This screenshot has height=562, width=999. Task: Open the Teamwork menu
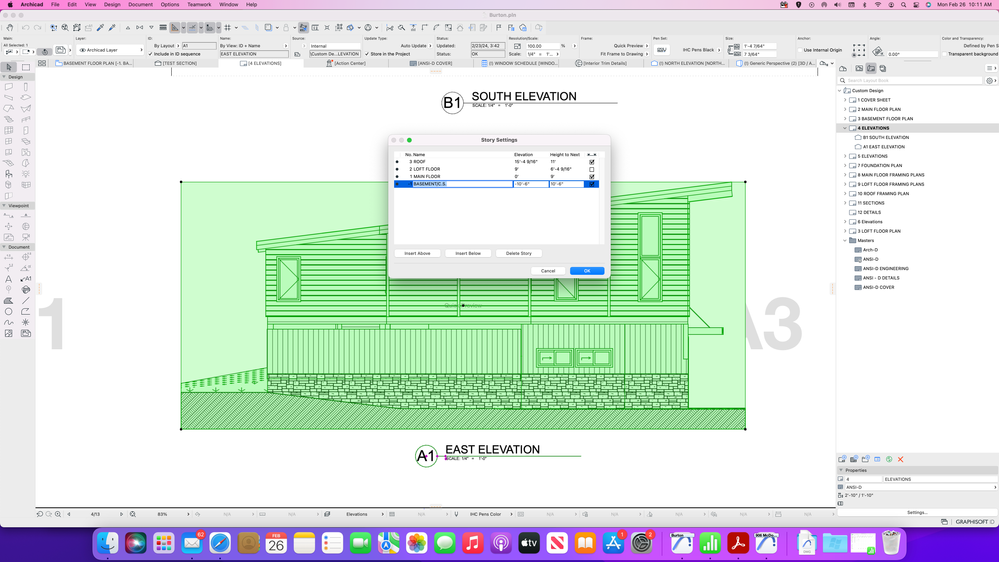click(199, 4)
